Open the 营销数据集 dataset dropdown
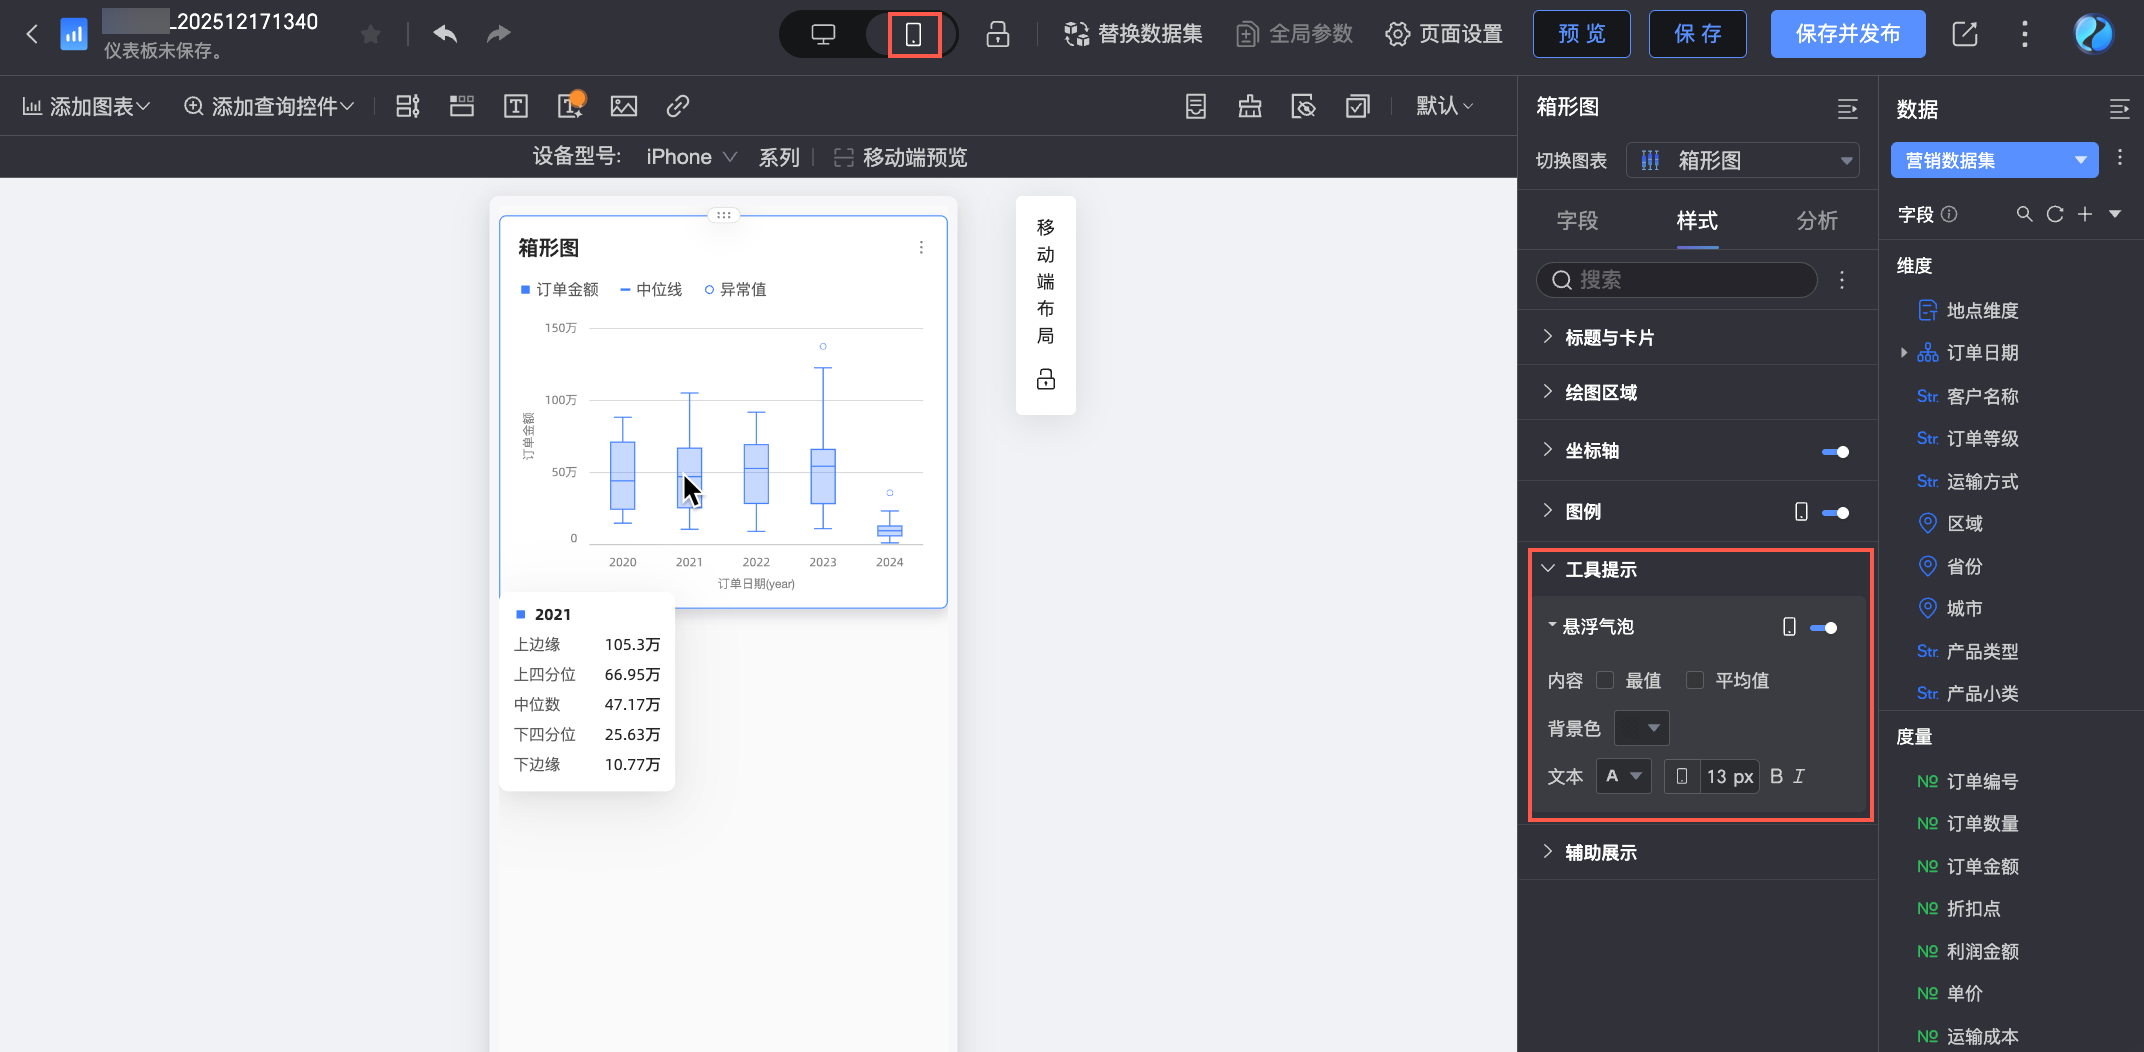Viewport: 2144px width, 1052px height. (1995, 160)
